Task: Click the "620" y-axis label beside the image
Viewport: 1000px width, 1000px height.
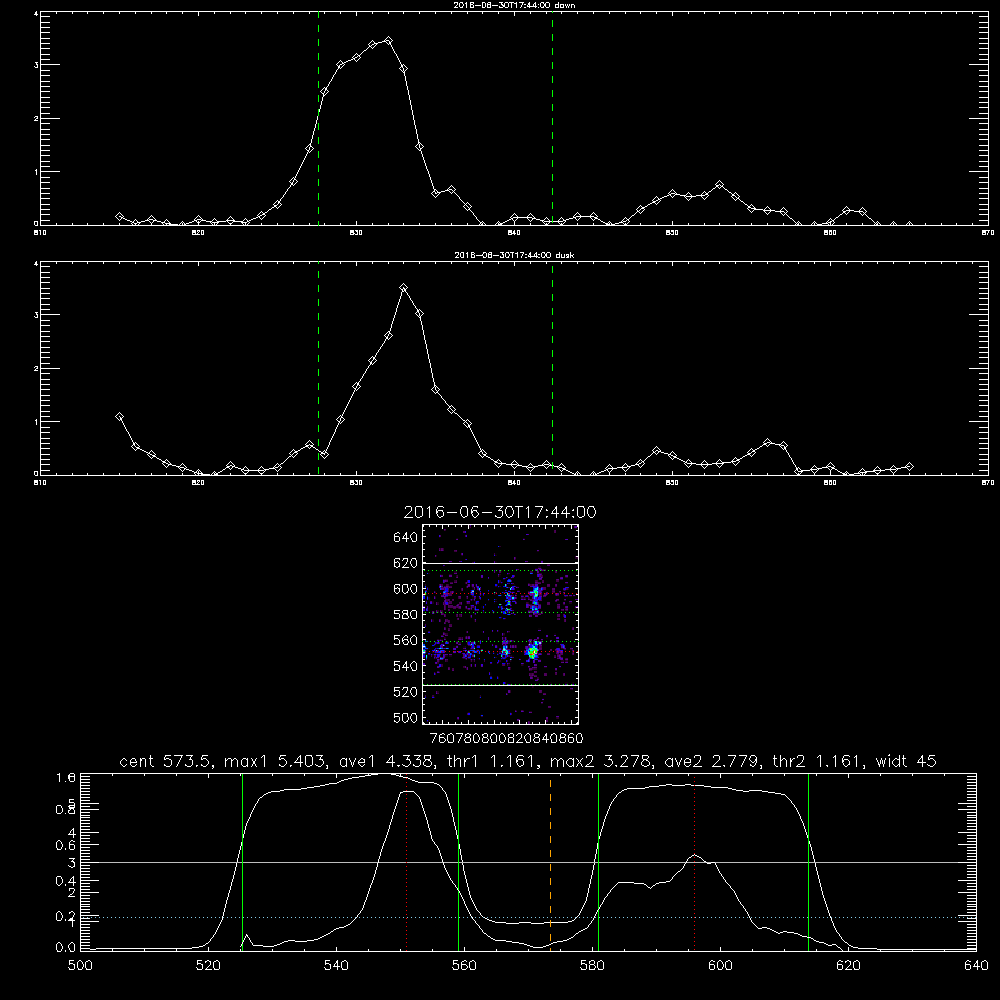Action: pyautogui.click(x=406, y=563)
